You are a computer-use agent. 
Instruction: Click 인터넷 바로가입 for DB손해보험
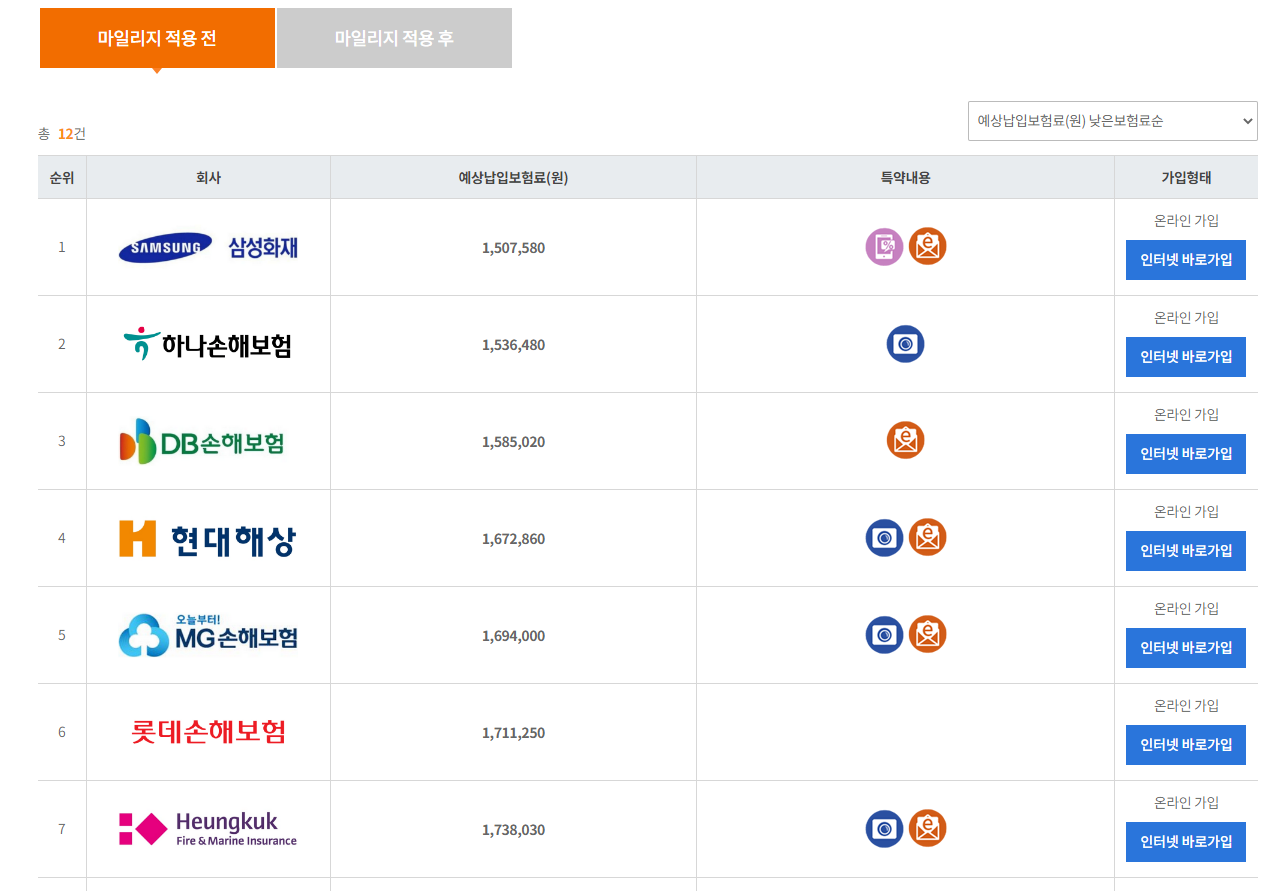tap(1186, 454)
